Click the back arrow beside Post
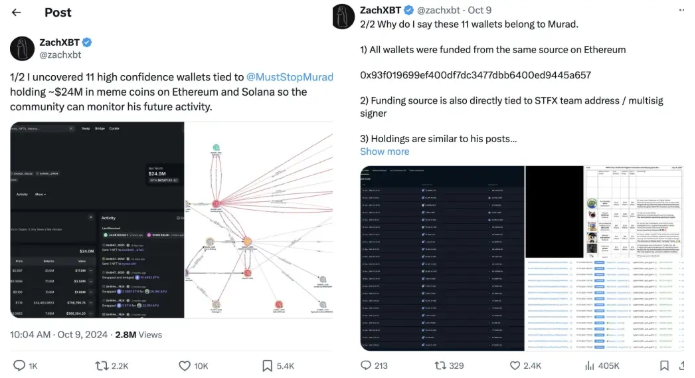Viewport: 695px width, 378px height. click(x=16, y=12)
